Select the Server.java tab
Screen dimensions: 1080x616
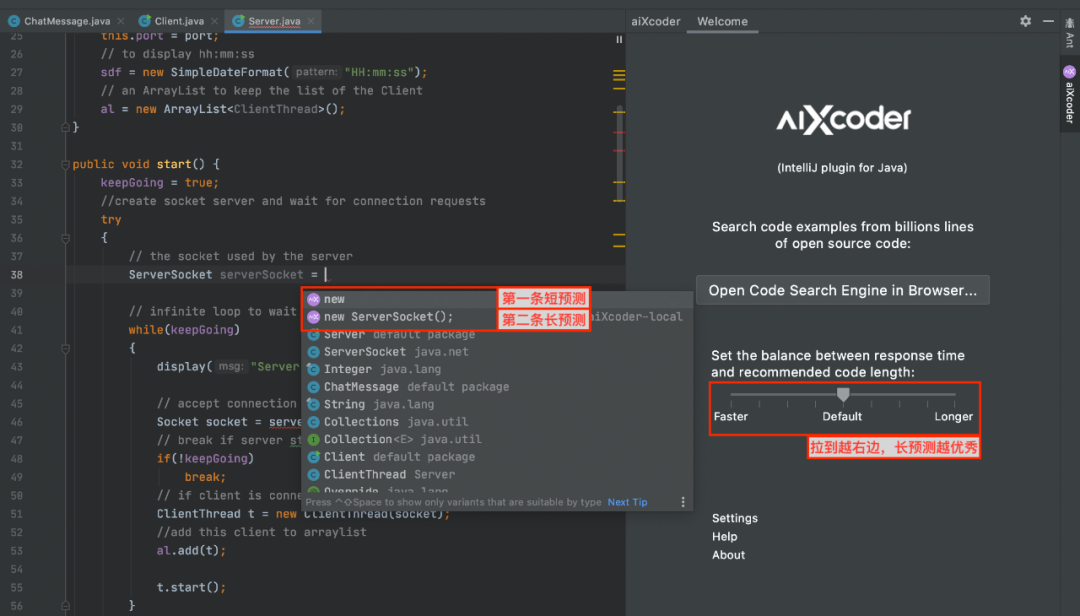tap(274, 21)
